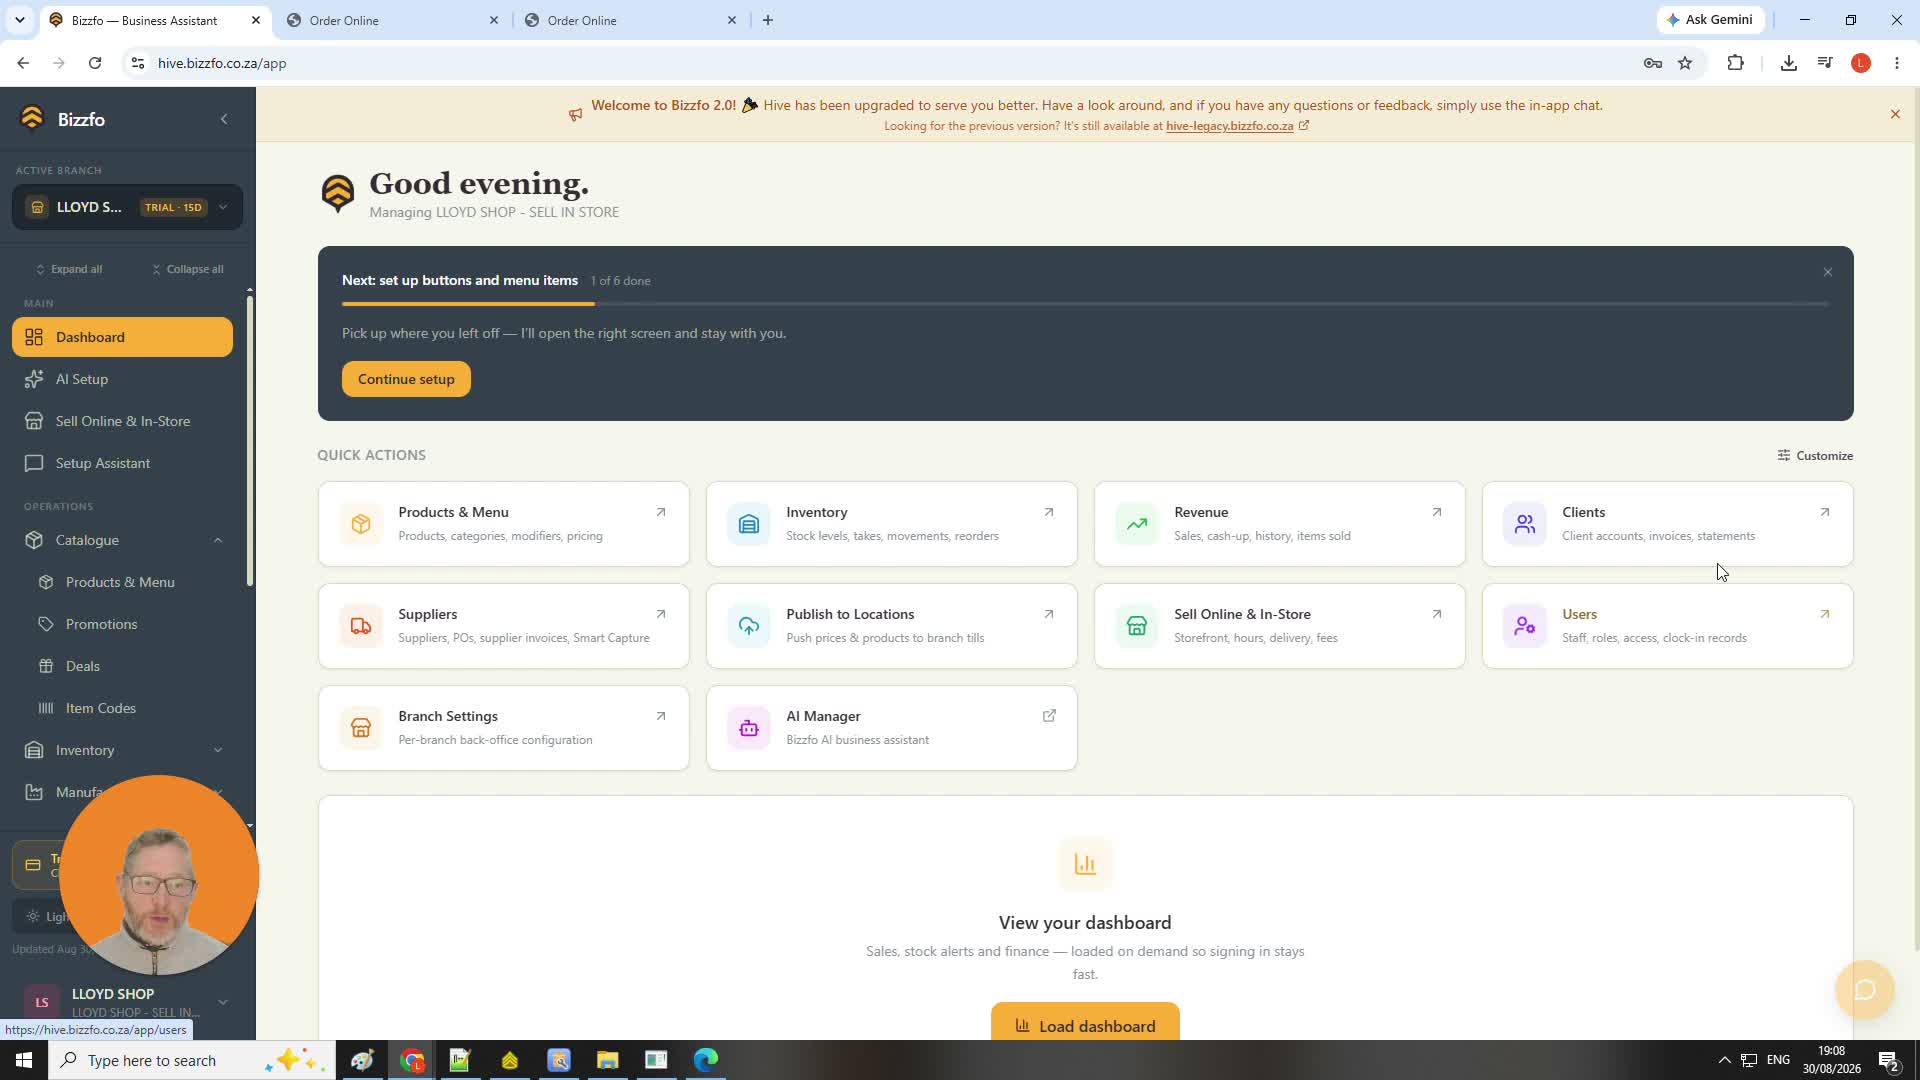Open the Chrome tab search dropdown

pos(19,20)
